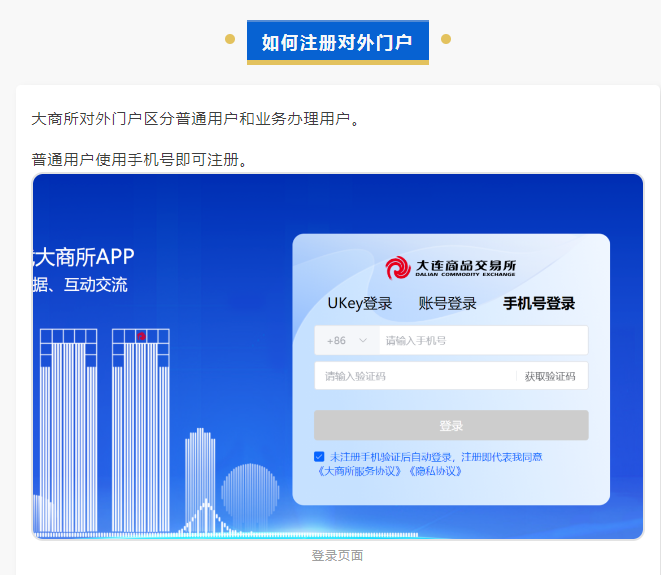Click the text 普通用户使用手机号即可注册。
This screenshot has height=575, width=661.
pyautogui.click(x=140, y=160)
